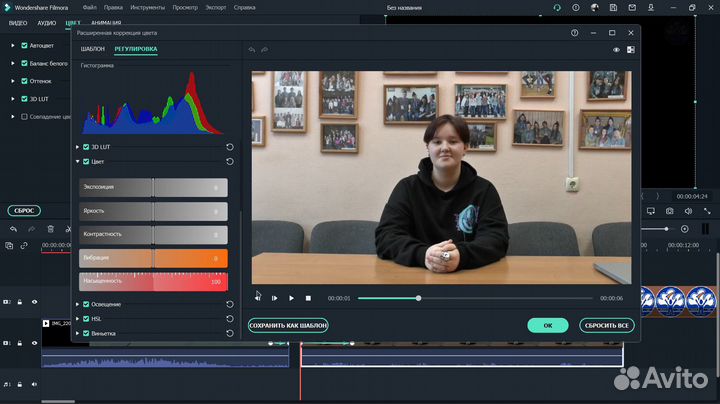Reset the Цвет section settings

(x=230, y=161)
